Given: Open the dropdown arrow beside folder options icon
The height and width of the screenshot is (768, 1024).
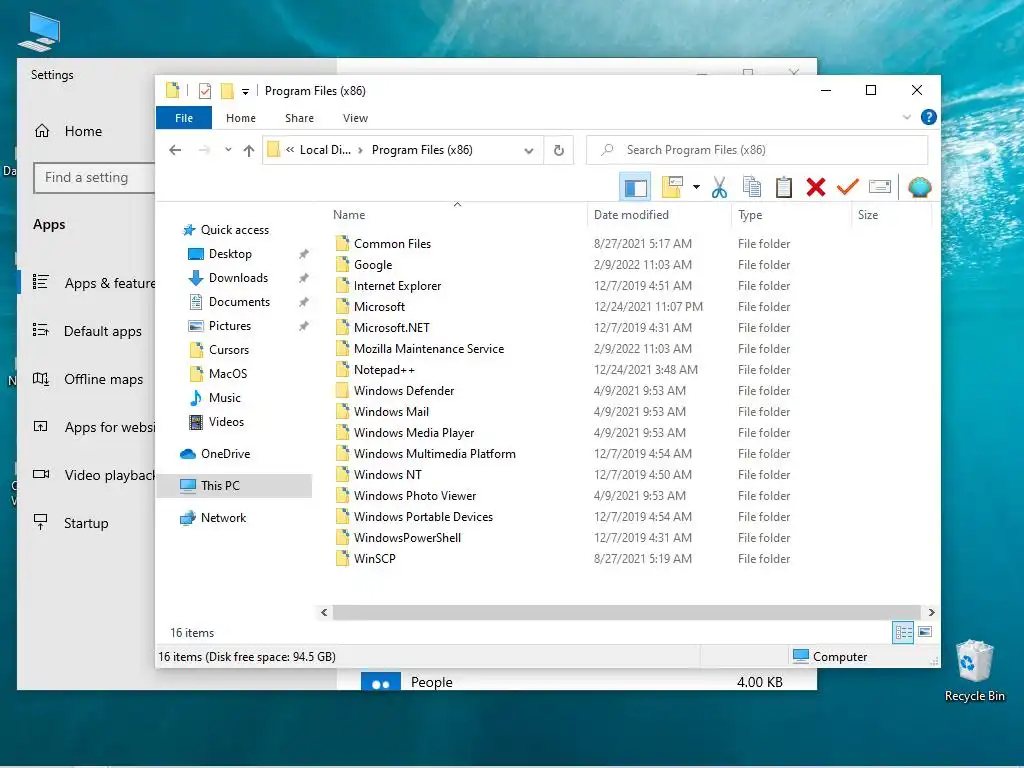Looking at the screenshot, I should [x=696, y=187].
